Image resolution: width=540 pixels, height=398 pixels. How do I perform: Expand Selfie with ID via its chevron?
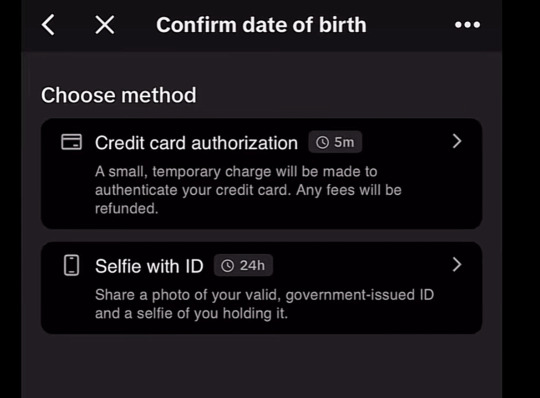[457, 265]
